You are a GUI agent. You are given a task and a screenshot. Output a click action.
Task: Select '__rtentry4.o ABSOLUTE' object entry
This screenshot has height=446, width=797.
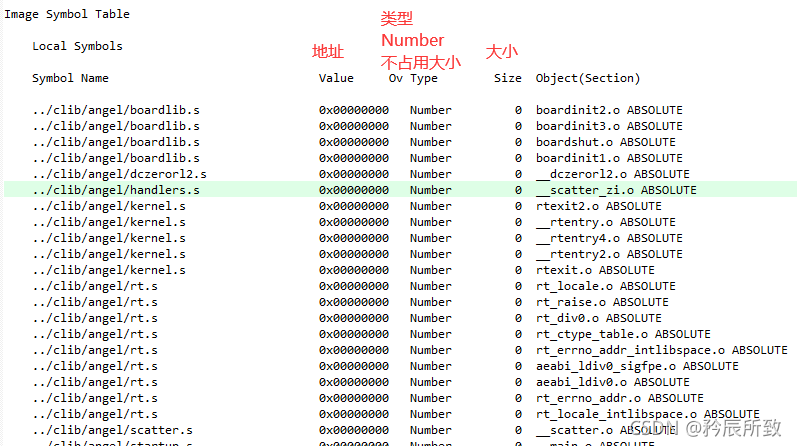(609, 239)
